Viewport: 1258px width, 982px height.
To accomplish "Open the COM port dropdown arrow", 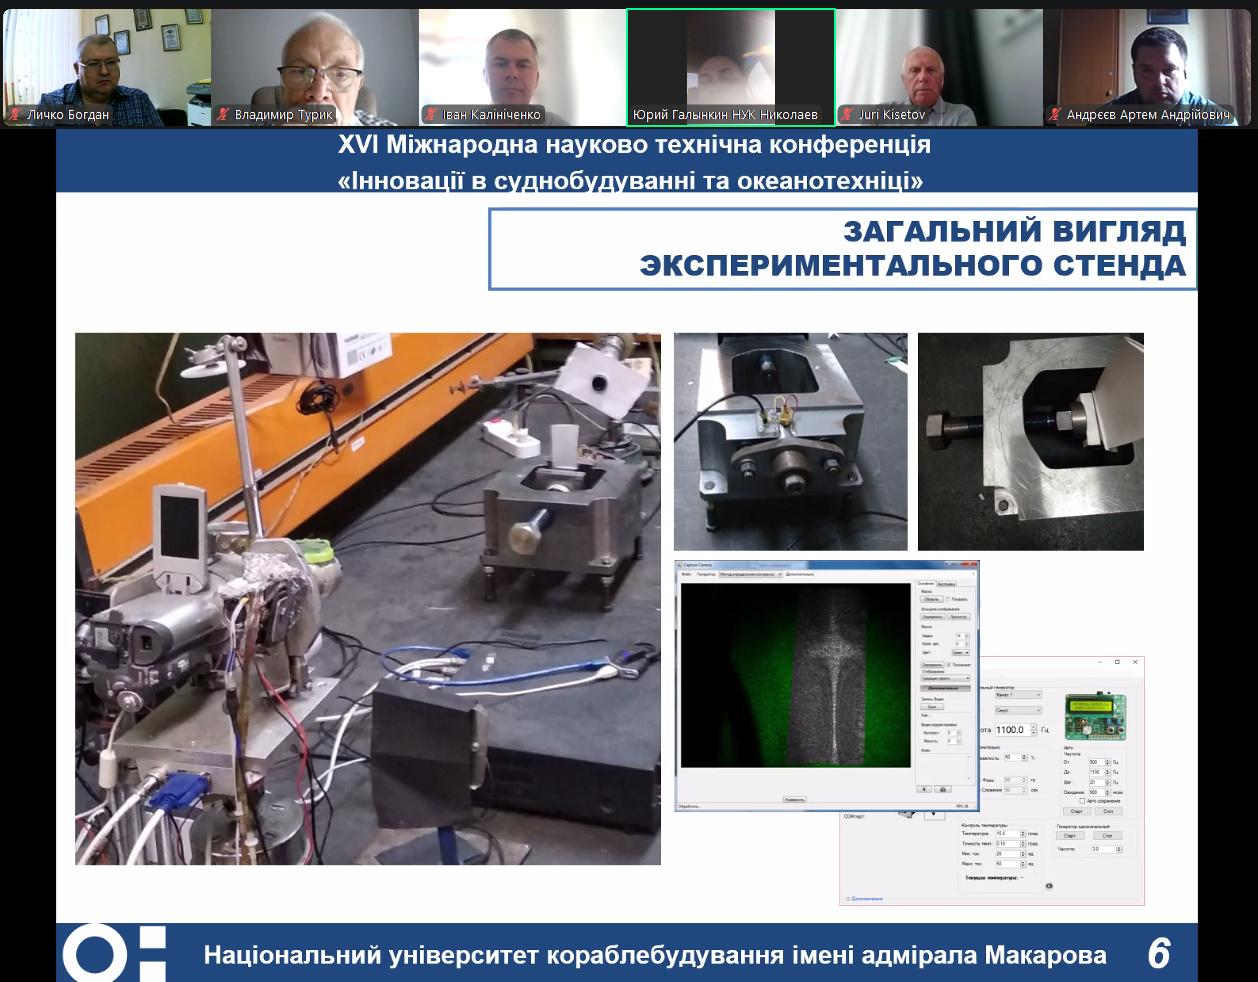I will [934, 815].
